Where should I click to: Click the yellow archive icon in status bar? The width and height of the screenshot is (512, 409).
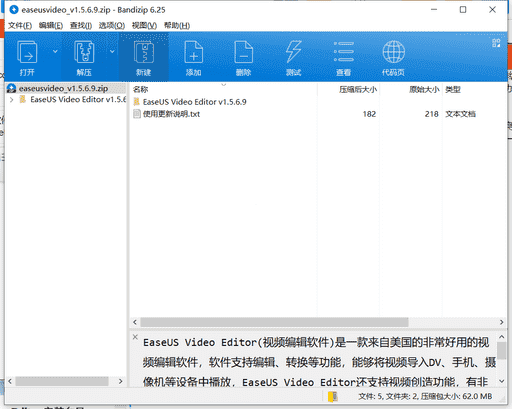[333, 396]
